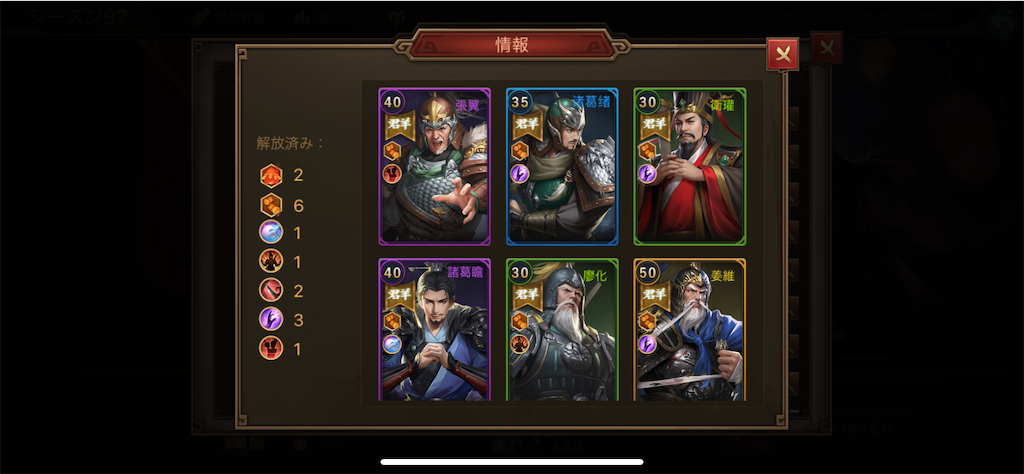Tap the level 50 badge on 姜維's card
Viewport: 1024px width, 474px height.
point(648,273)
